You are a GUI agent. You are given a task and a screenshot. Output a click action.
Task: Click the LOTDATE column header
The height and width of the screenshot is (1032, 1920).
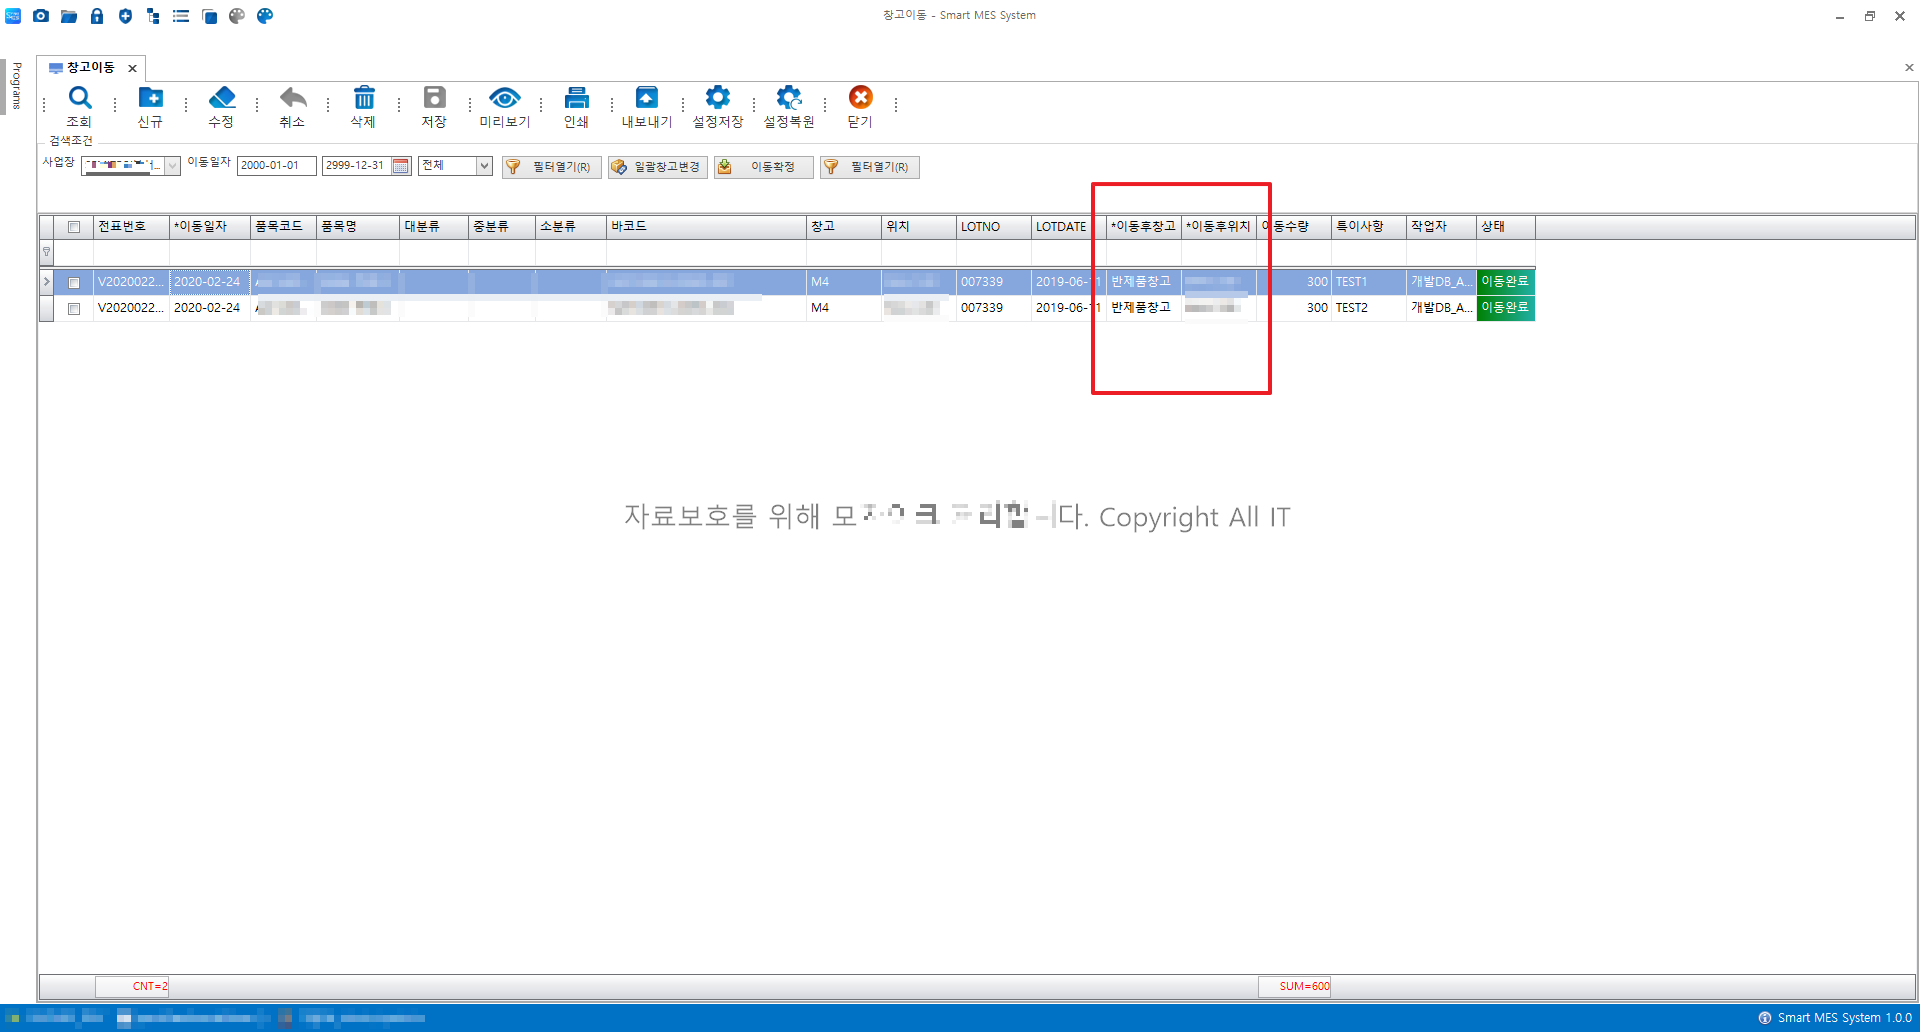point(1068,227)
